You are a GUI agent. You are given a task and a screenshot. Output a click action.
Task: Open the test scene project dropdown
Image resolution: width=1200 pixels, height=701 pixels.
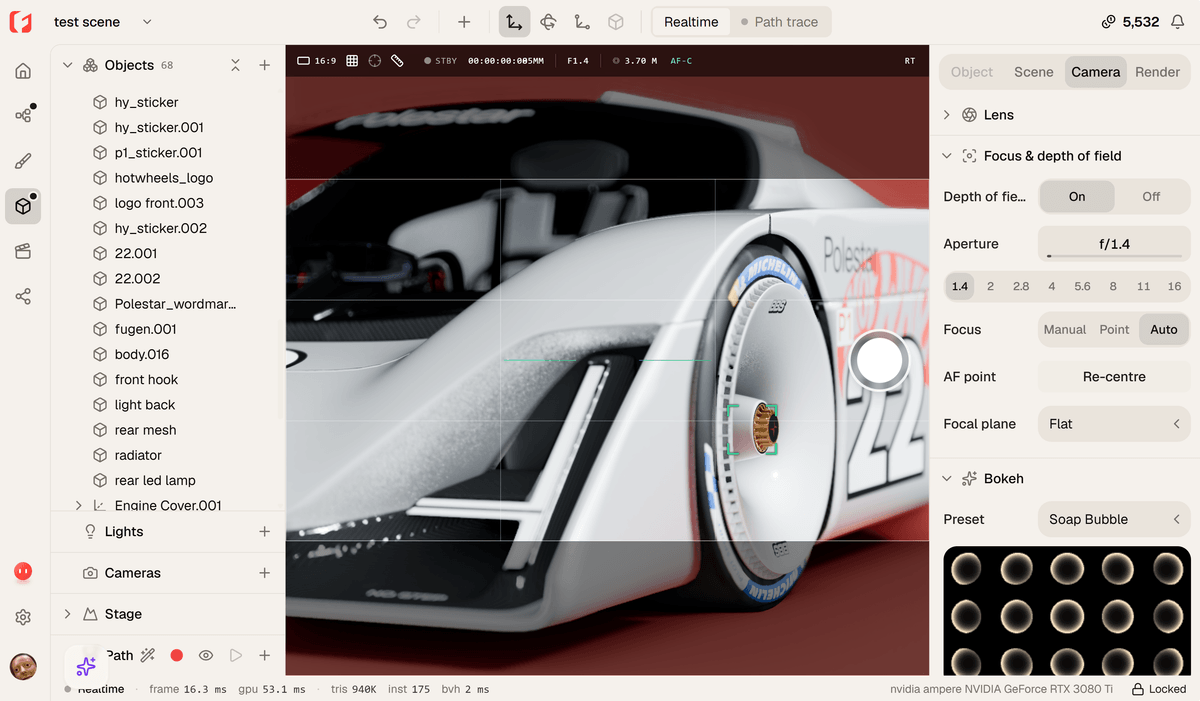click(x=103, y=22)
